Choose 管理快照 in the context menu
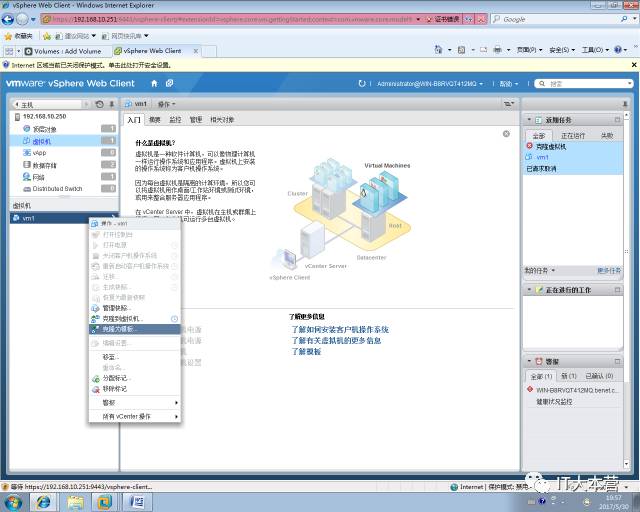Screen dimensions: 640x512 (x=134, y=308)
